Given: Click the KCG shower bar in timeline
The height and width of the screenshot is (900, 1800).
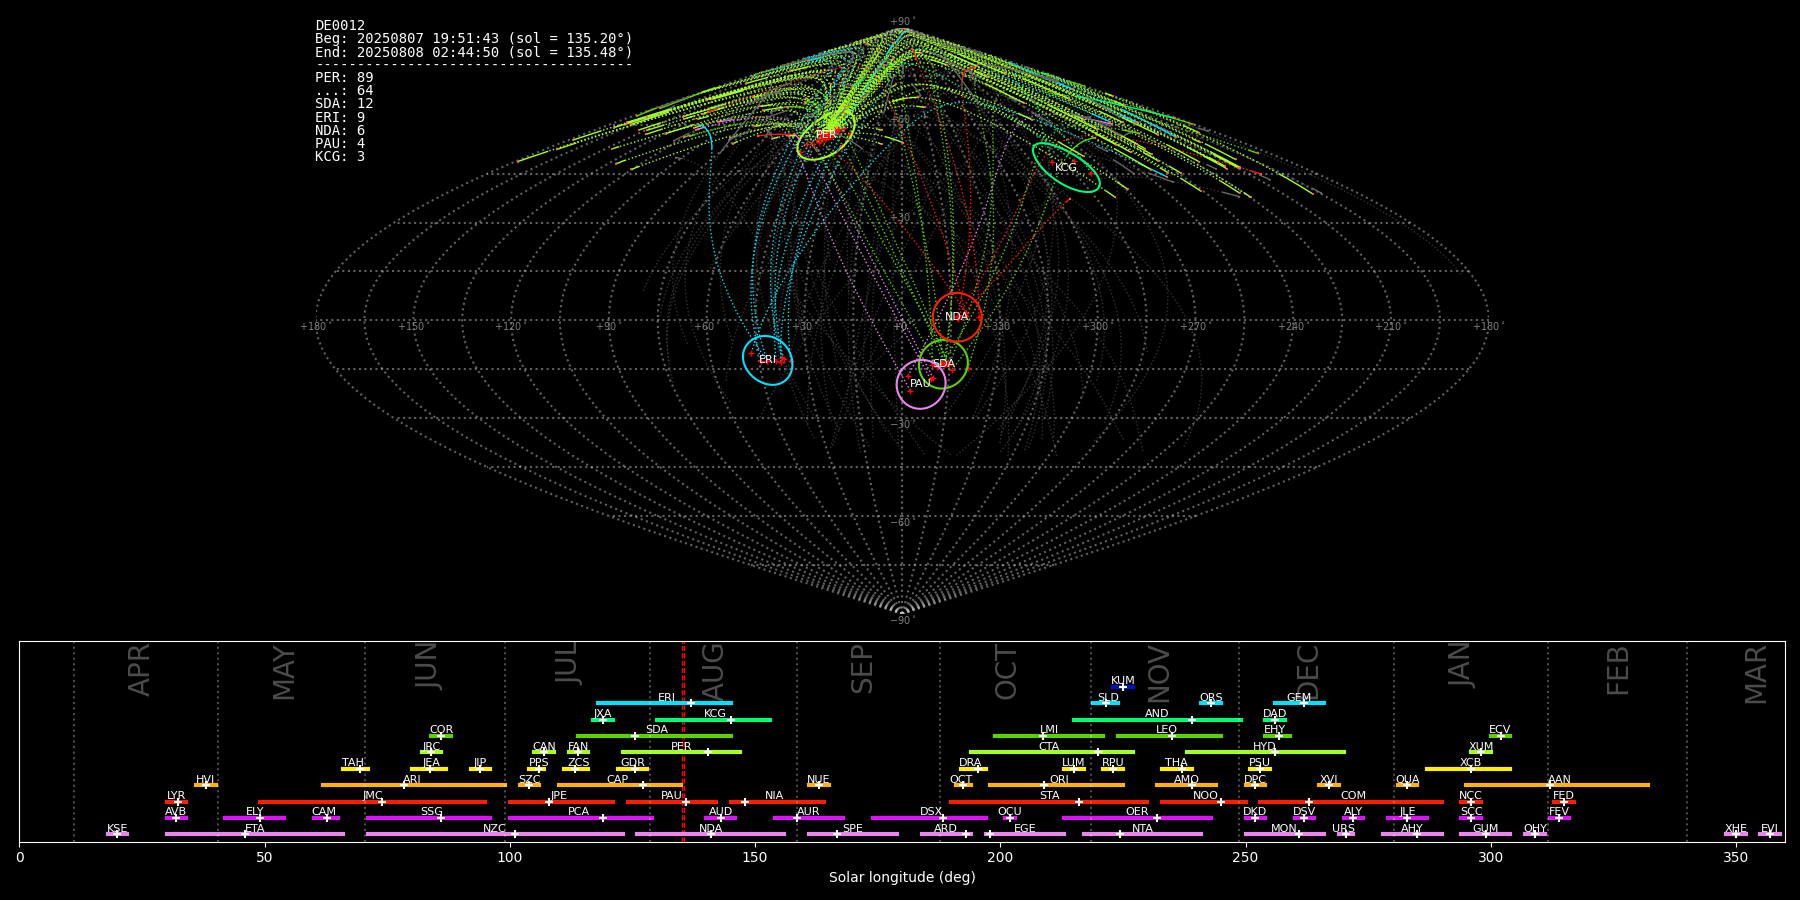Looking at the screenshot, I should tap(713, 720).
